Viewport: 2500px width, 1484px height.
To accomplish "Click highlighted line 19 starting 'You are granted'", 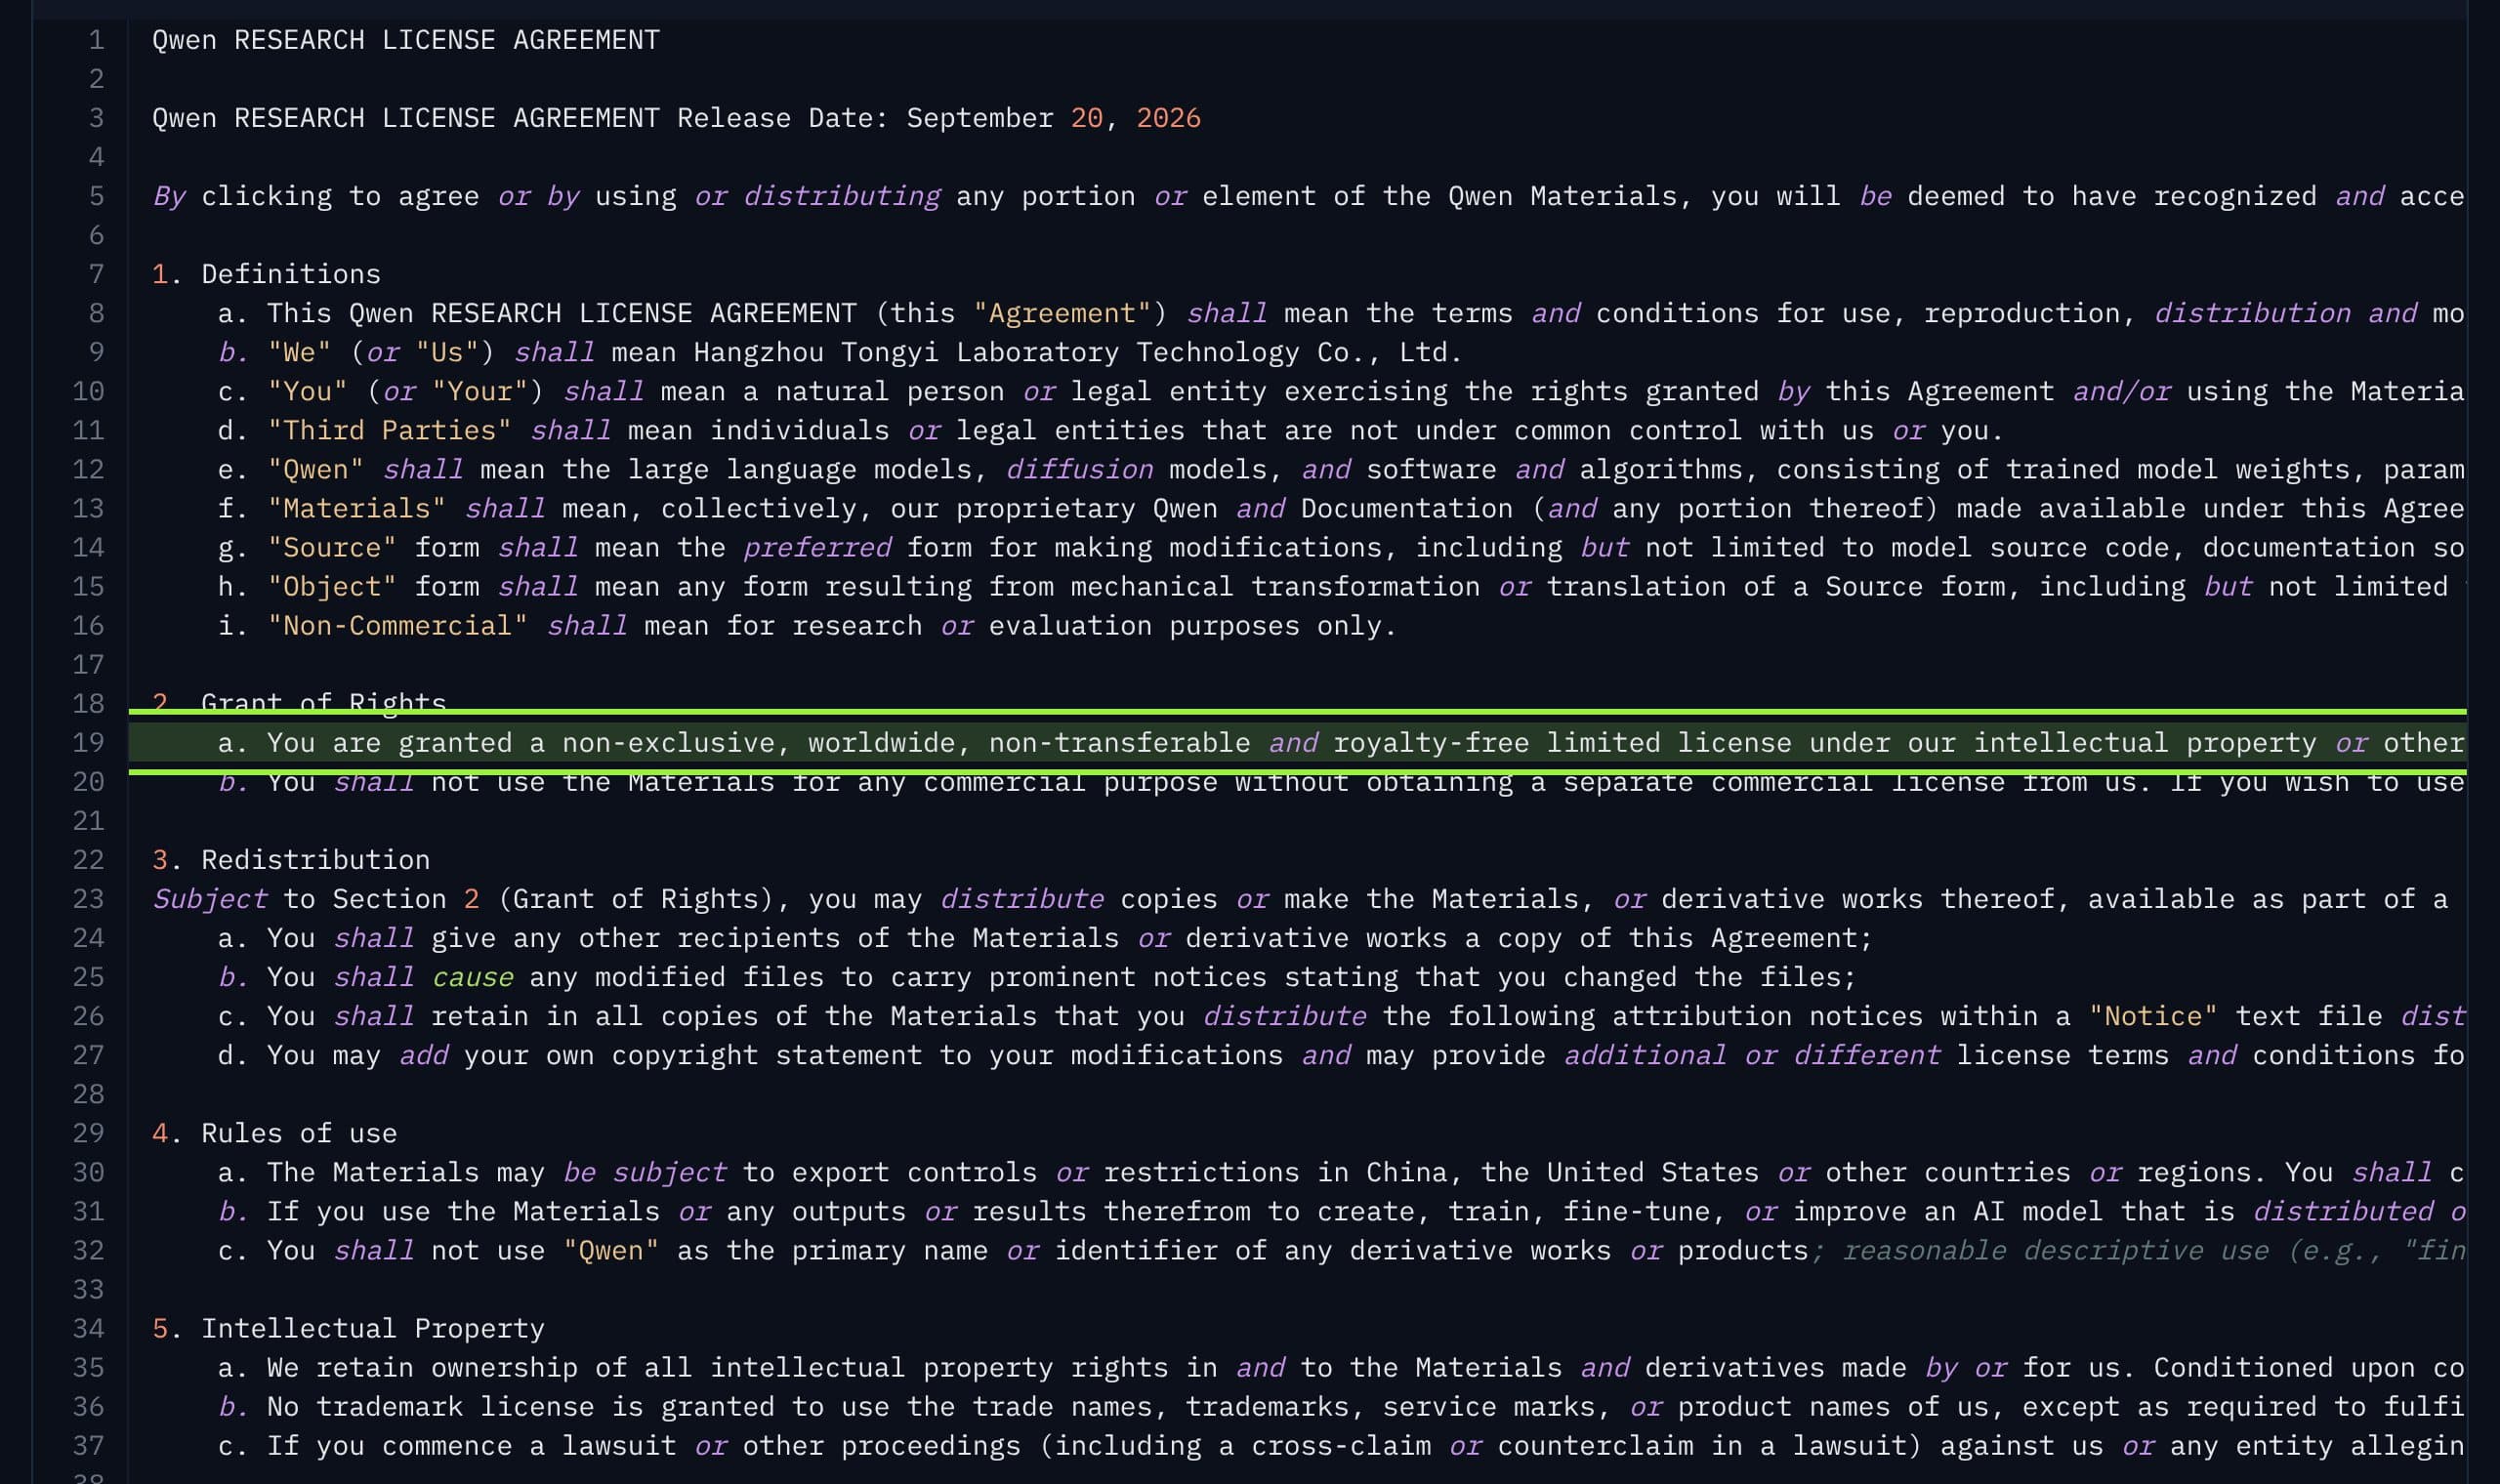I will click(1297, 743).
